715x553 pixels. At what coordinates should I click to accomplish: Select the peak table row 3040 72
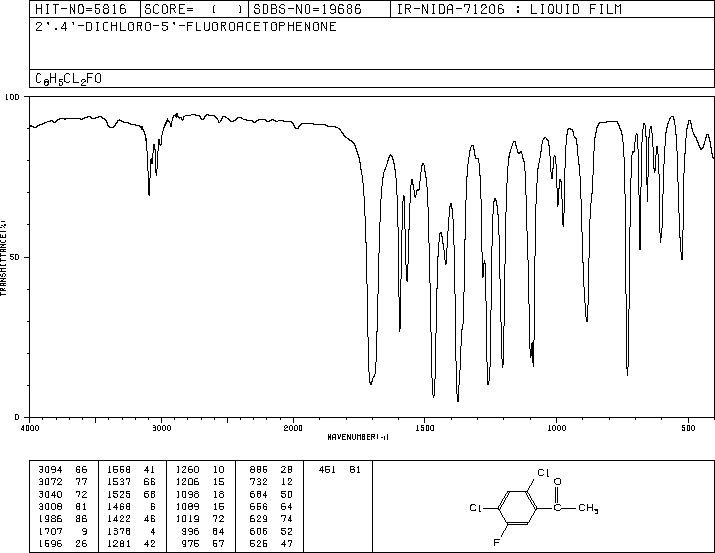click(x=63, y=494)
